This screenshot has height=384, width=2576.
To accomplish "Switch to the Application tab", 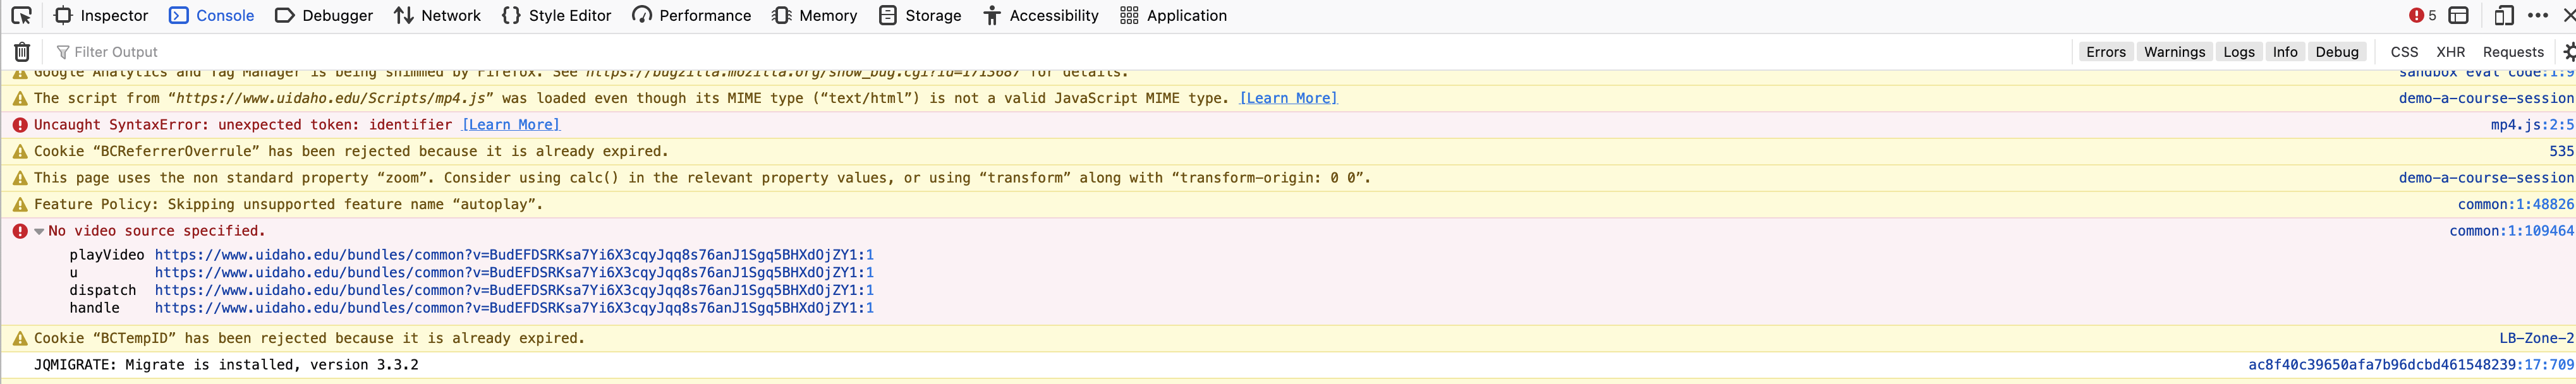I will (x=1173, y=15).
